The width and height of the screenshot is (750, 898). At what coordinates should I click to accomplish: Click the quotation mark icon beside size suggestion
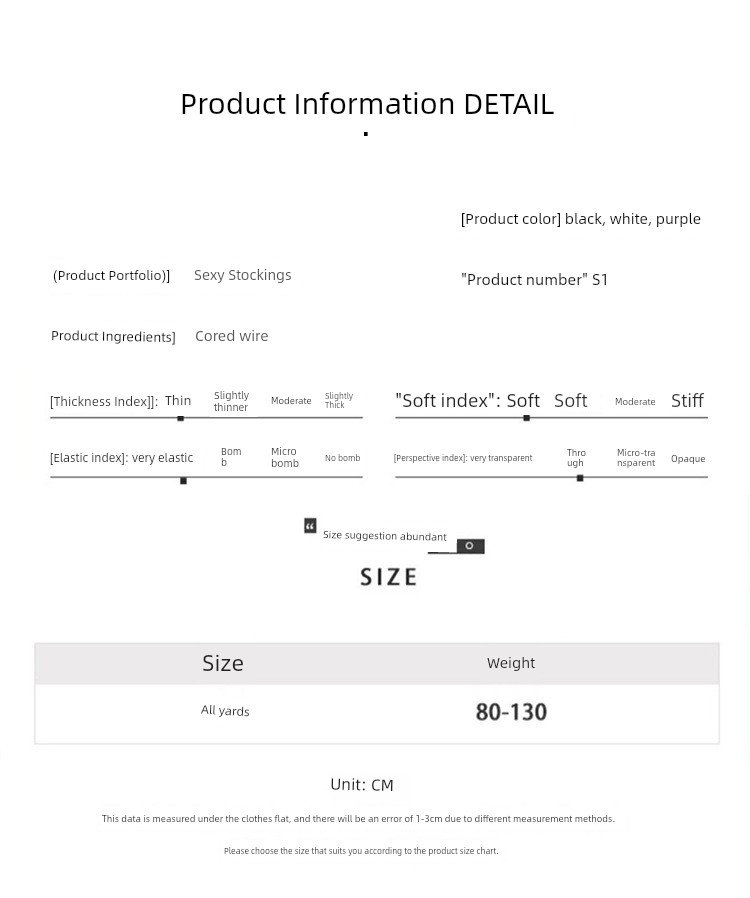click(310, 526)
